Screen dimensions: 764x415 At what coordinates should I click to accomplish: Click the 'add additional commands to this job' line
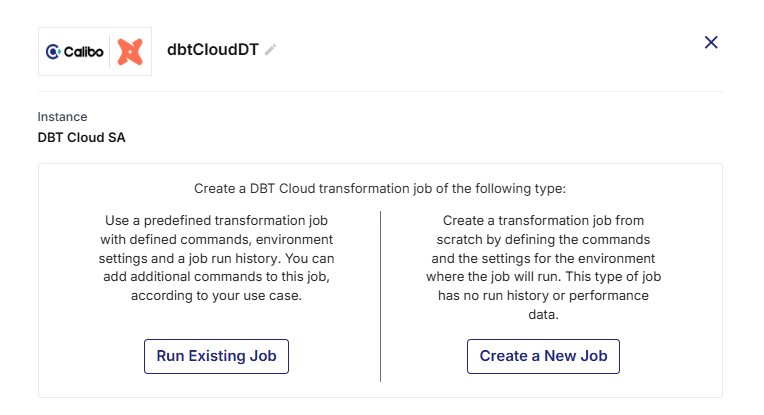(x=216, y=277)
